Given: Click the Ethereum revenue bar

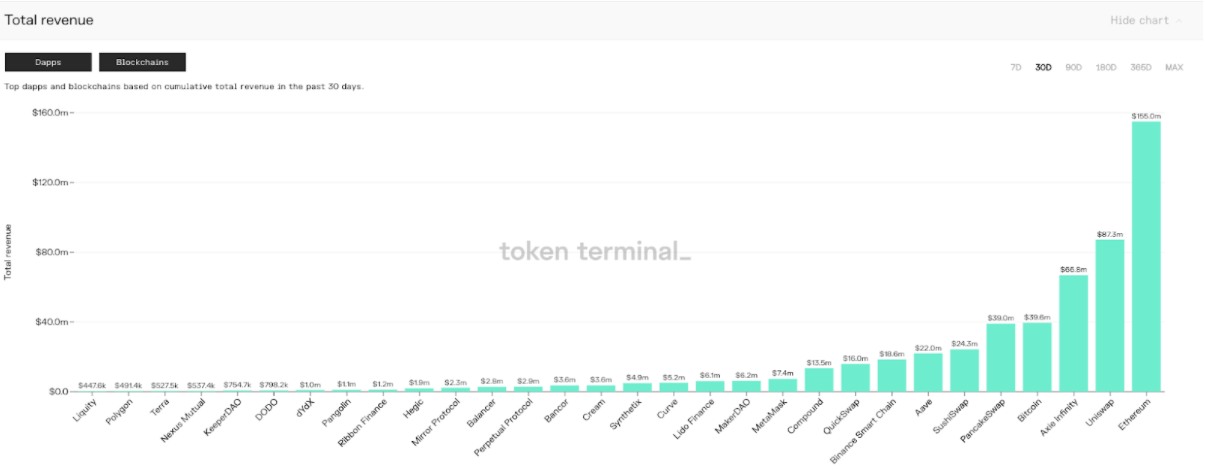Looking at the screenshot, I should point(1146,256).
